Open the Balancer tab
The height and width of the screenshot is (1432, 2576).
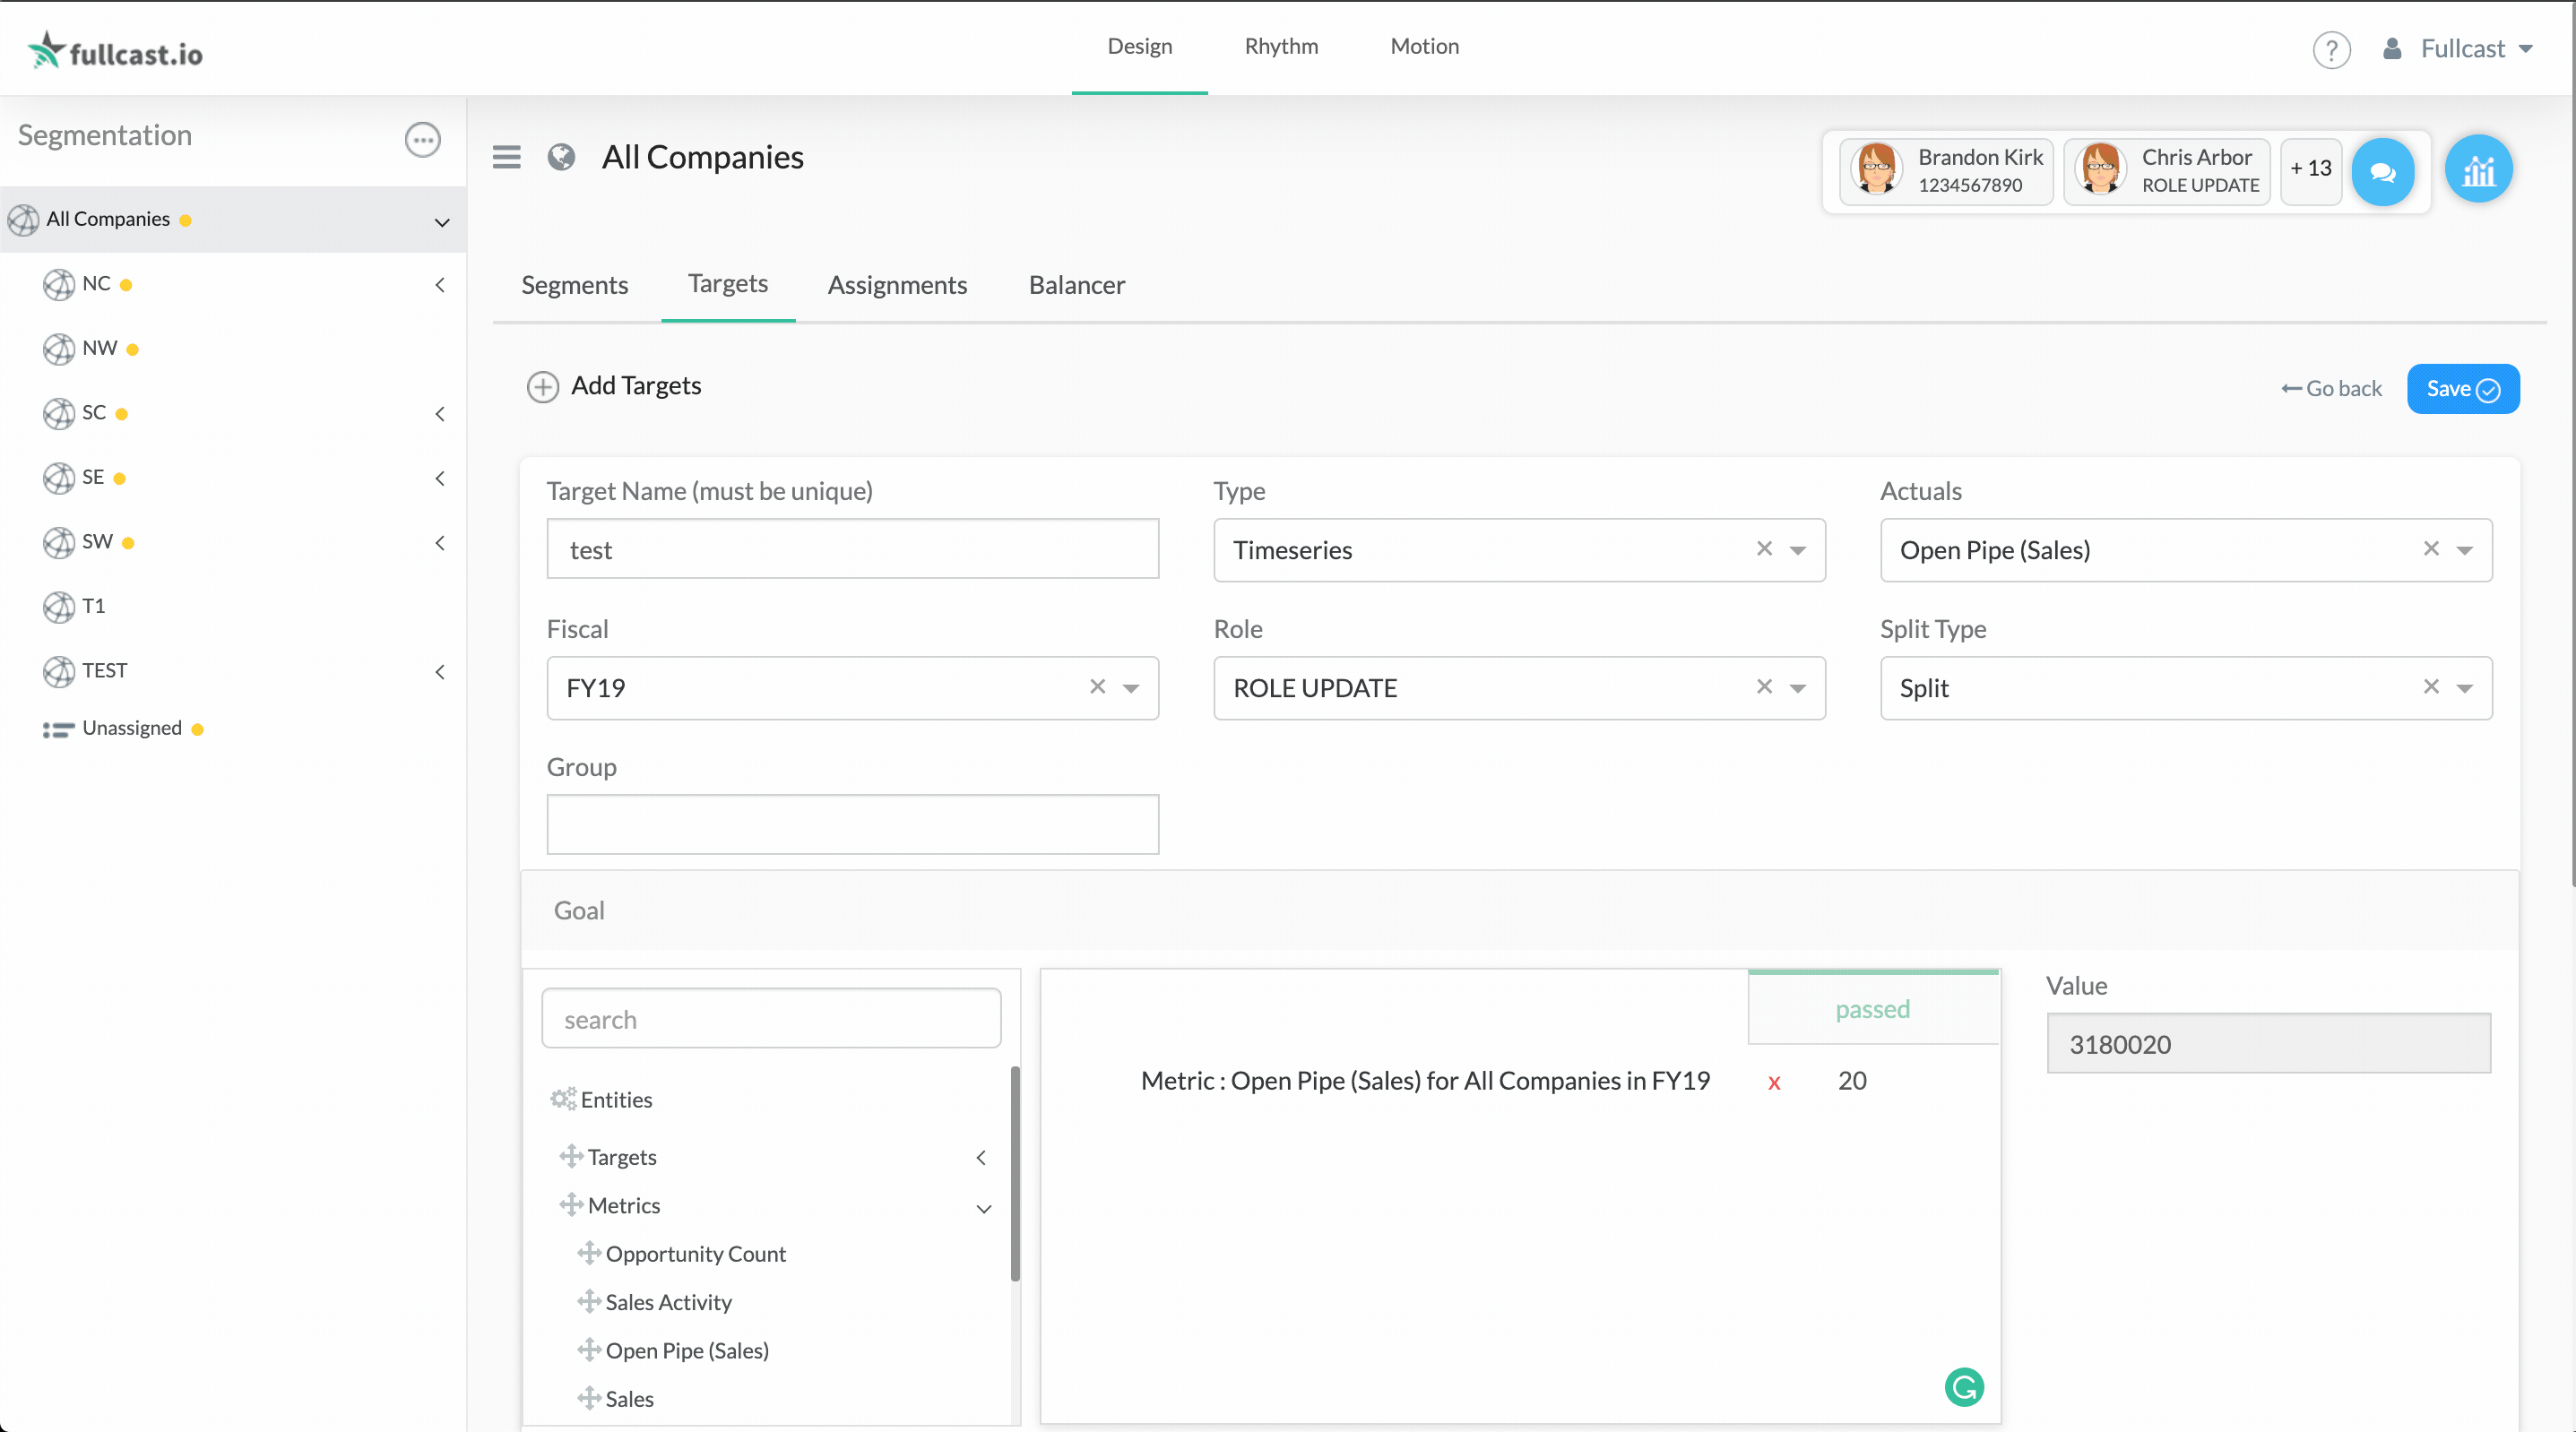(1076, 285)
